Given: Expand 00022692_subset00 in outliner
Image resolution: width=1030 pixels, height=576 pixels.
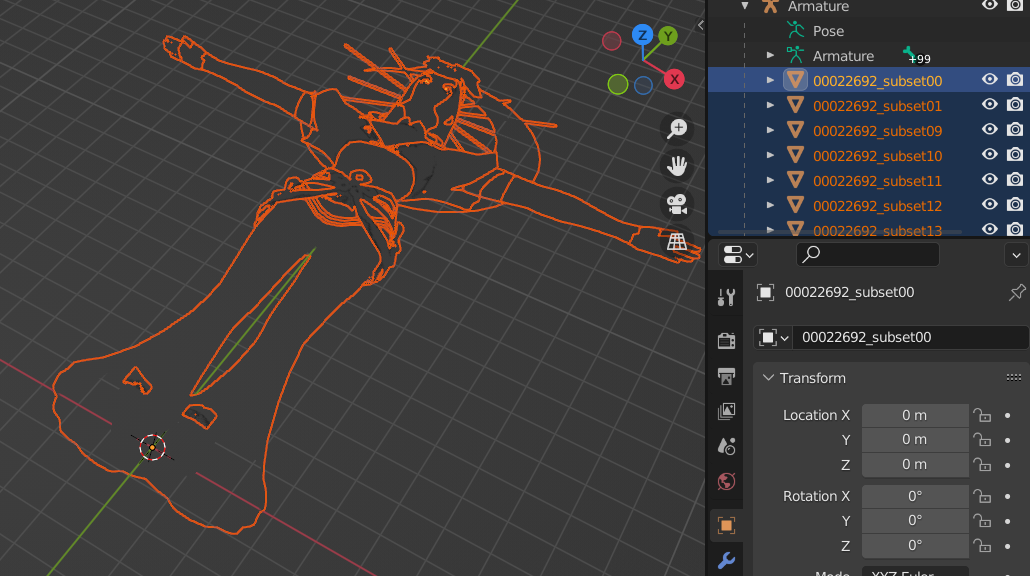Looking at the screenshot, I should click(770, 80).
